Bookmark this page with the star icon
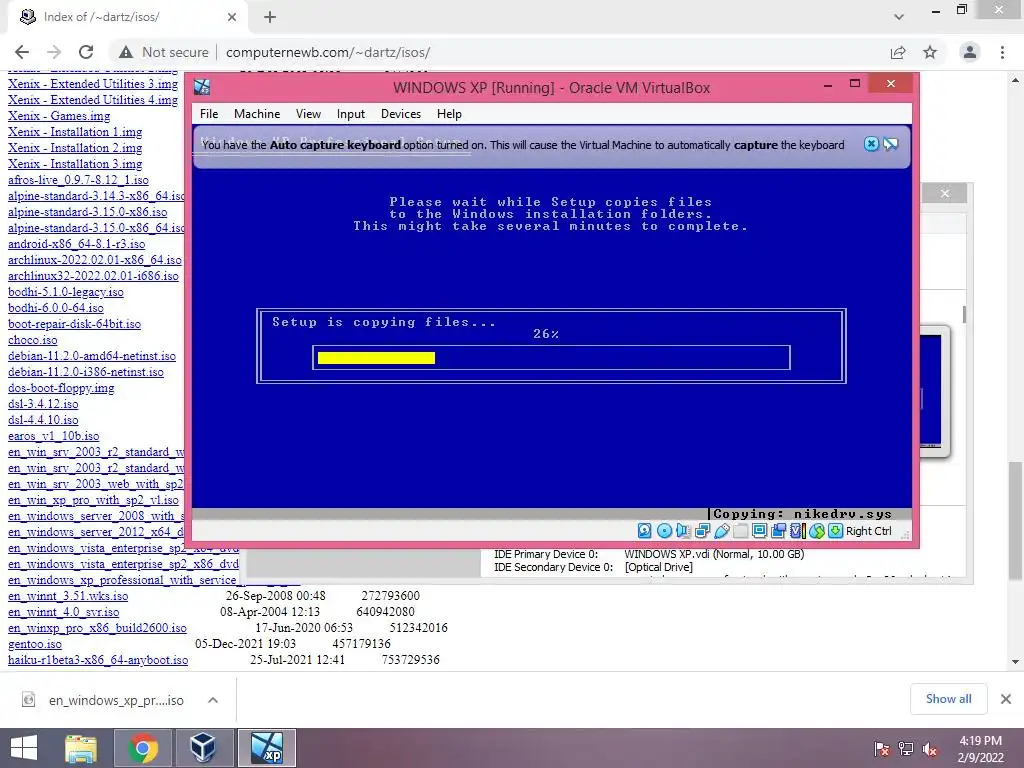This screenshot has width=1024, height=768. pyautogui.click(x=930, y=52)
